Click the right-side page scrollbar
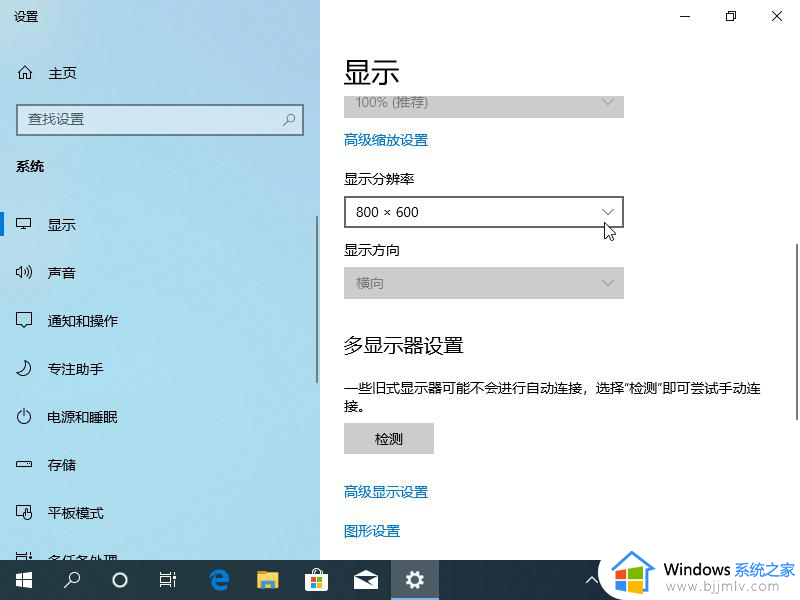Image resolution: width=800 pixels, height=600 pixels. coord(797,332)
